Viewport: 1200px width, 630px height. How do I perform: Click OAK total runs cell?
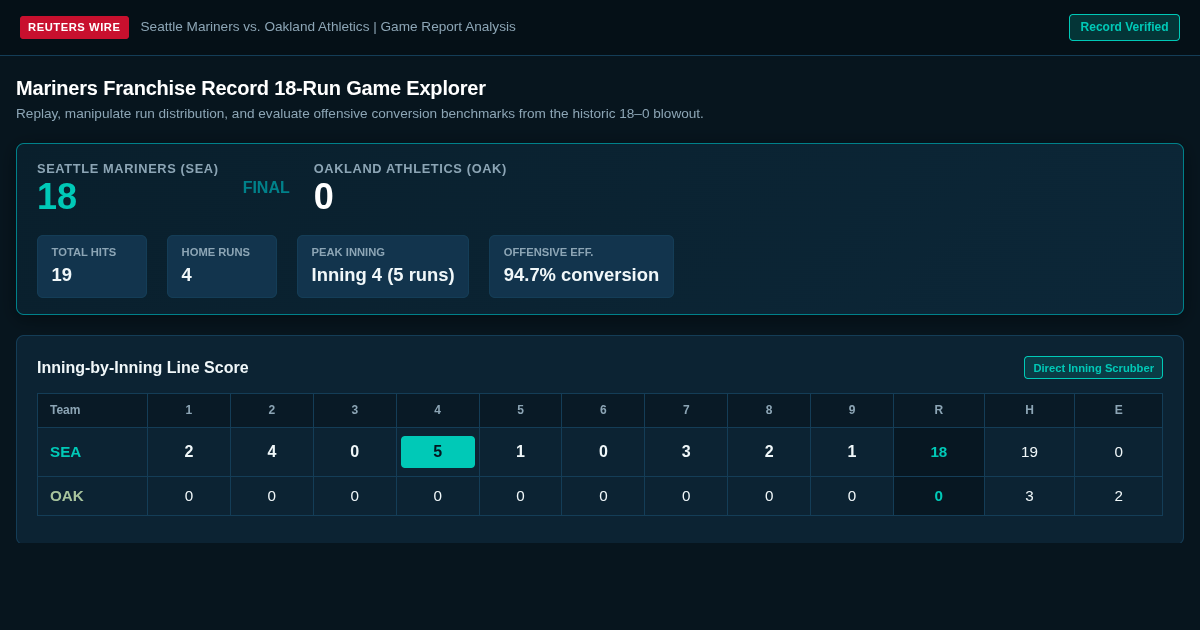coord(939,496)
